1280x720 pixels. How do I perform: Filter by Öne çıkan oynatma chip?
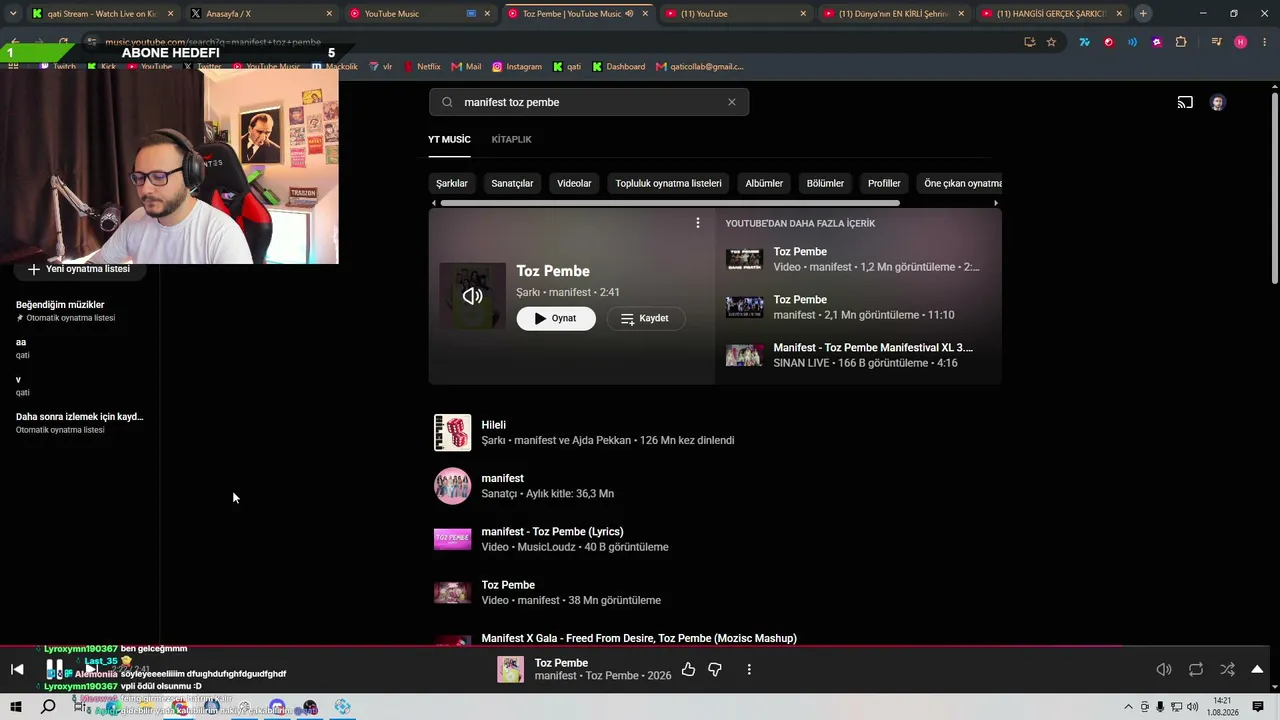point(962,184)
